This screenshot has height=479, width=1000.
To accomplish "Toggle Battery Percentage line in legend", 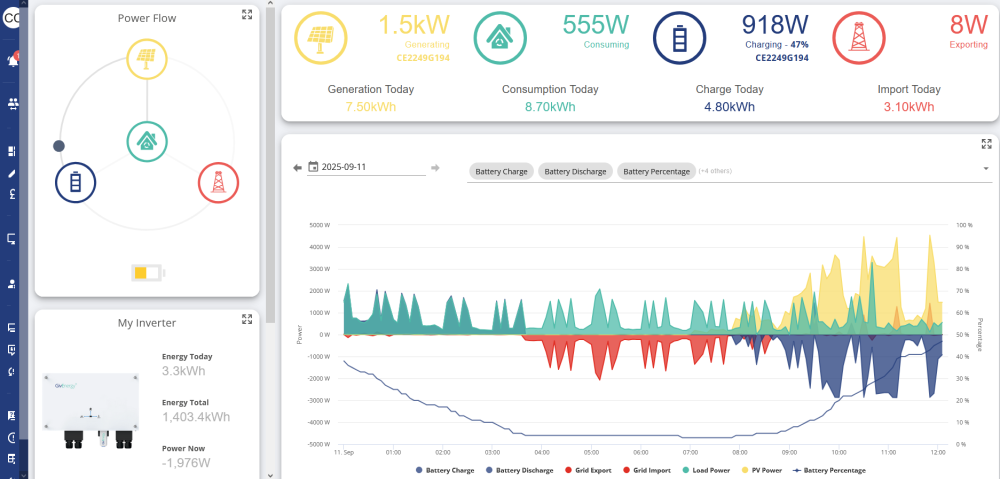I will [x=828, y=470].
